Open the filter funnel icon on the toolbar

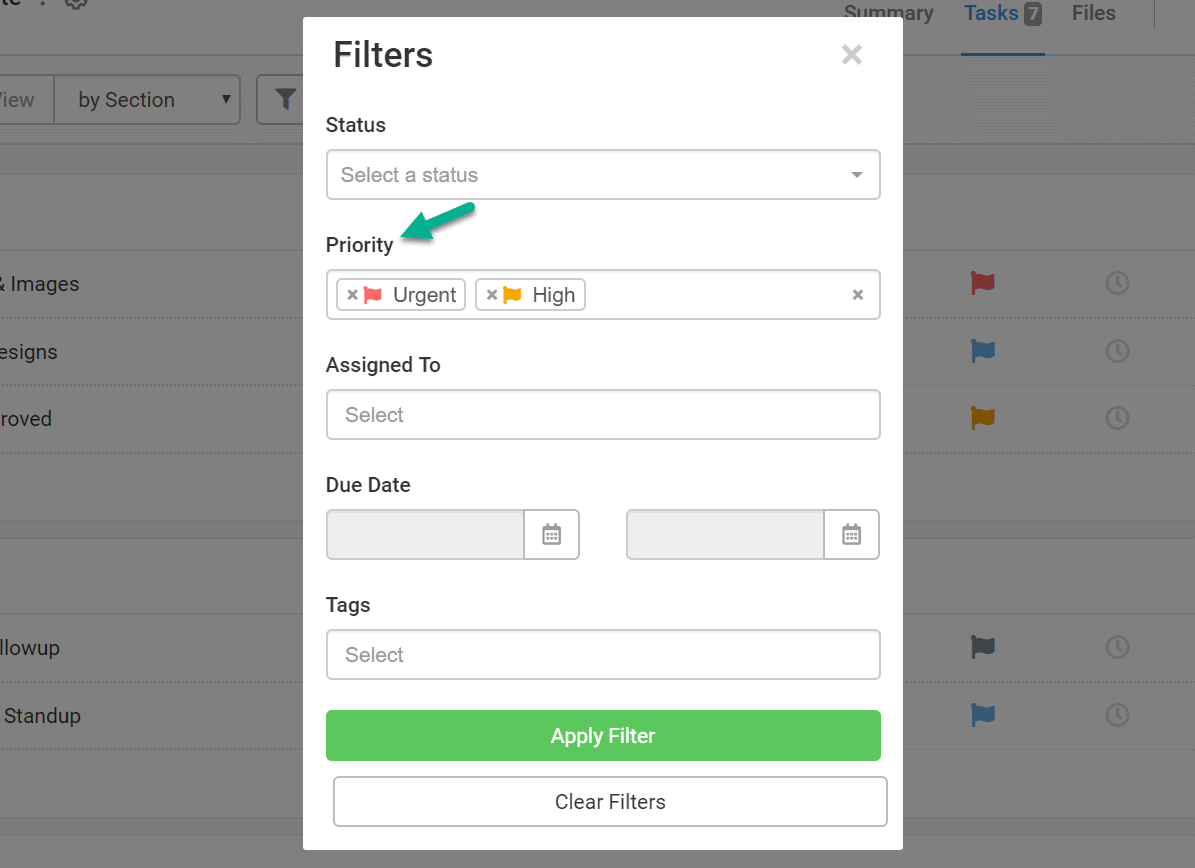pos(286,100)
